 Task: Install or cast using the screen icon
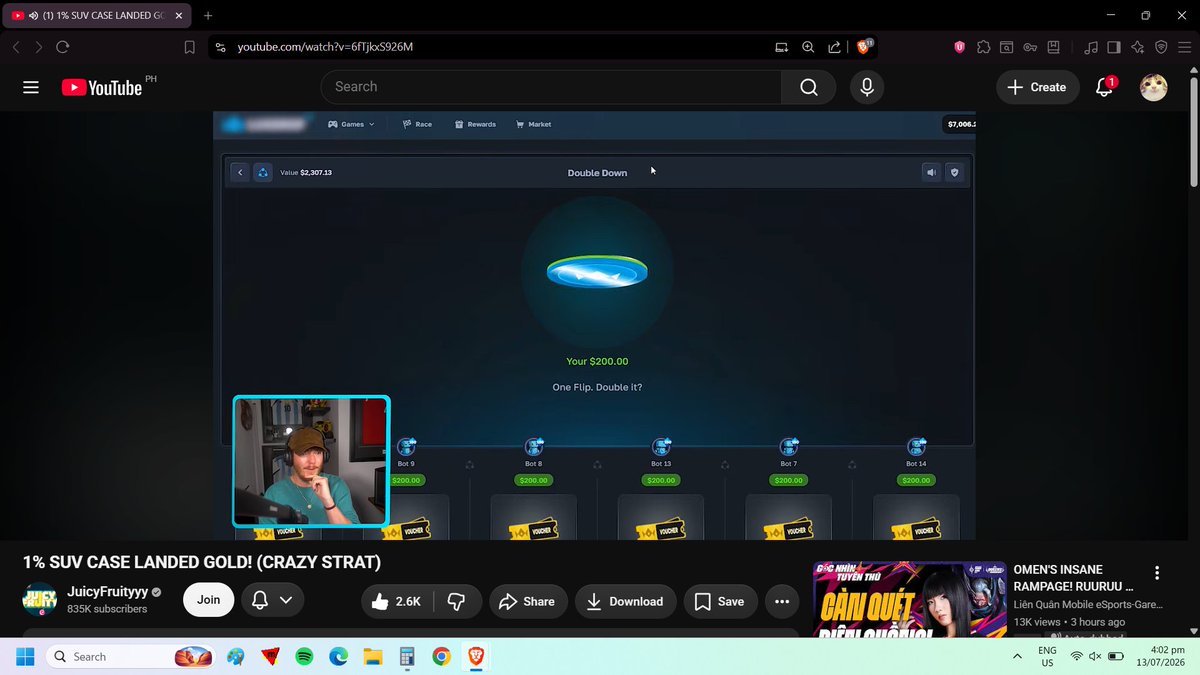[x=781, y=47]
